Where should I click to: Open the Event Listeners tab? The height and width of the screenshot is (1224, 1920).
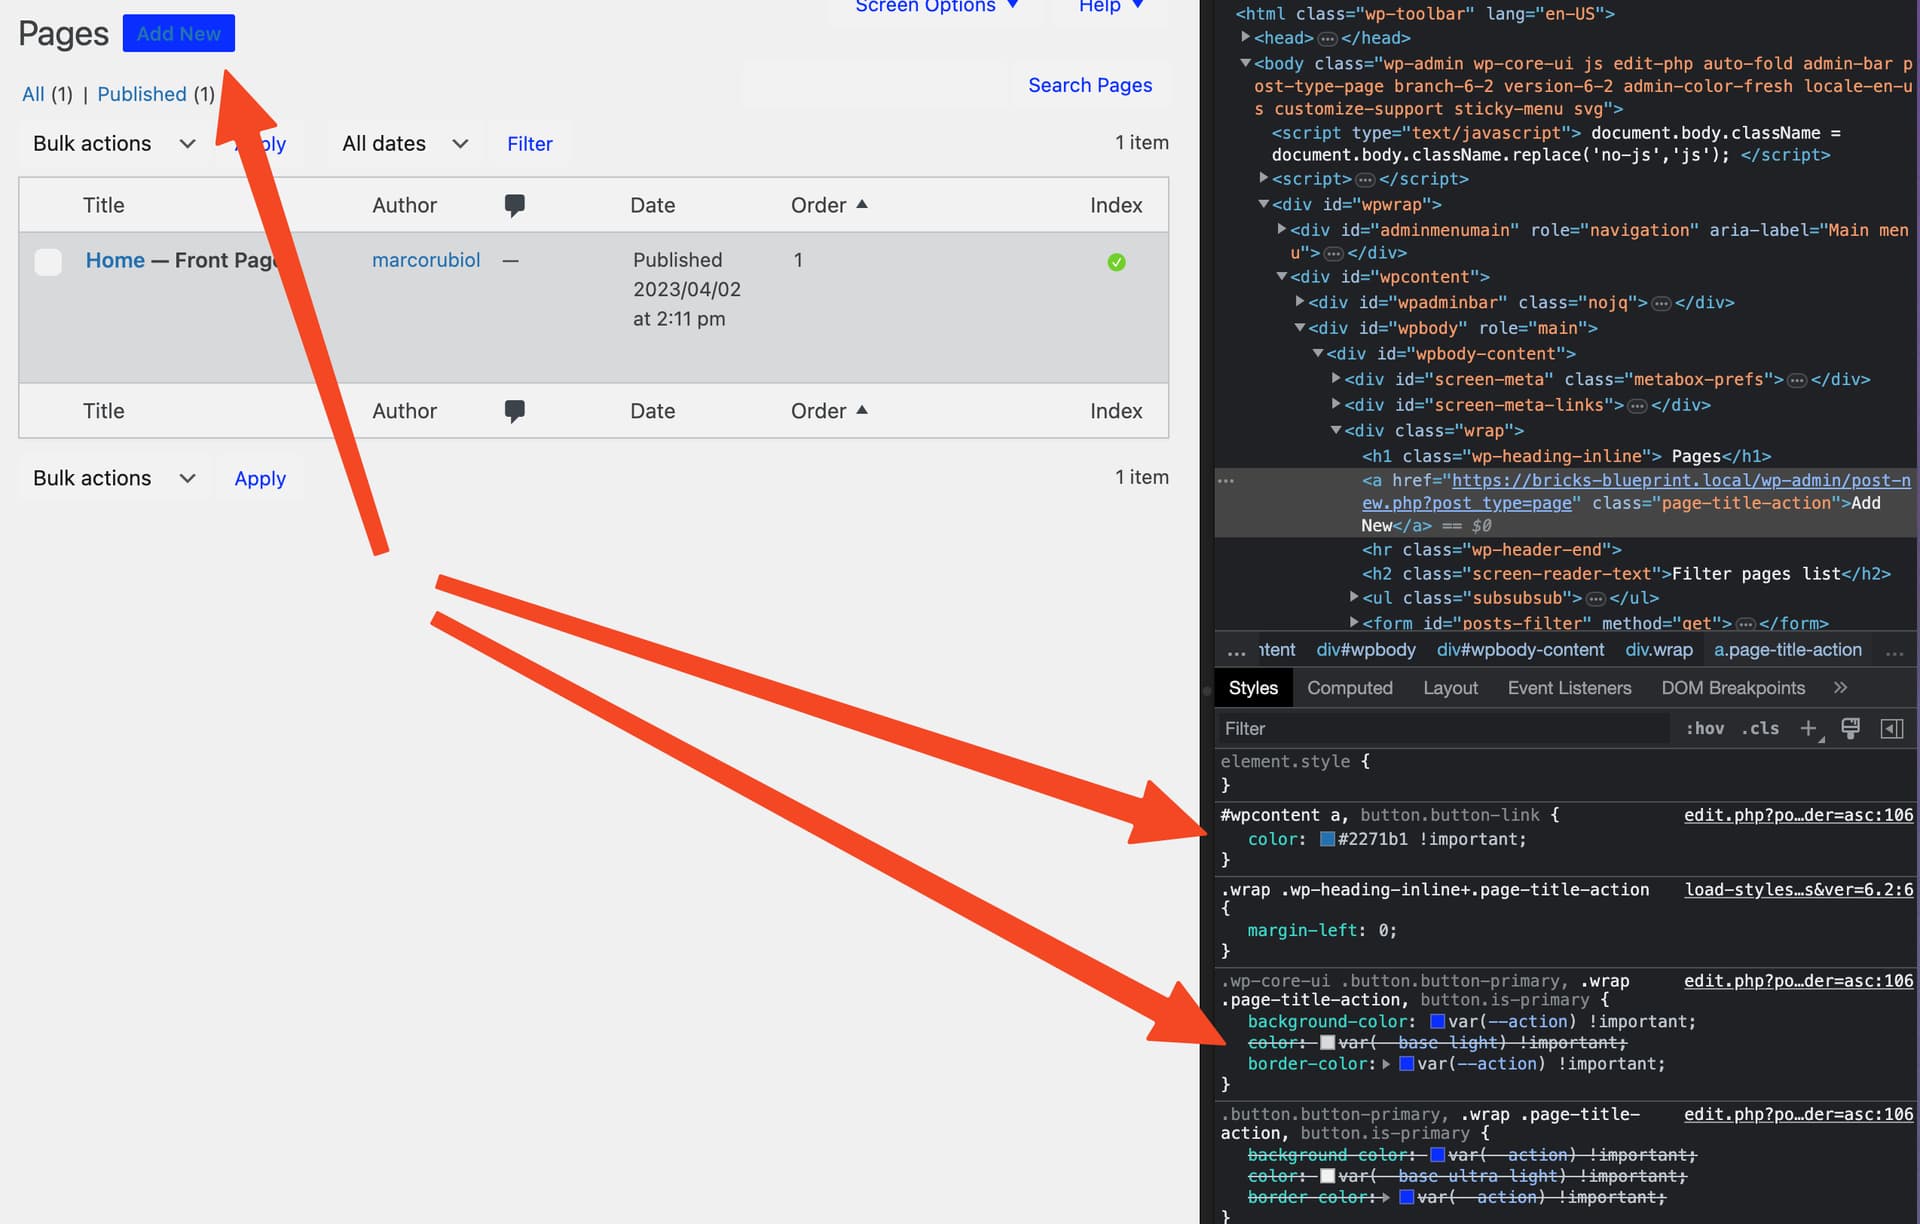[x=1569, y=688]
